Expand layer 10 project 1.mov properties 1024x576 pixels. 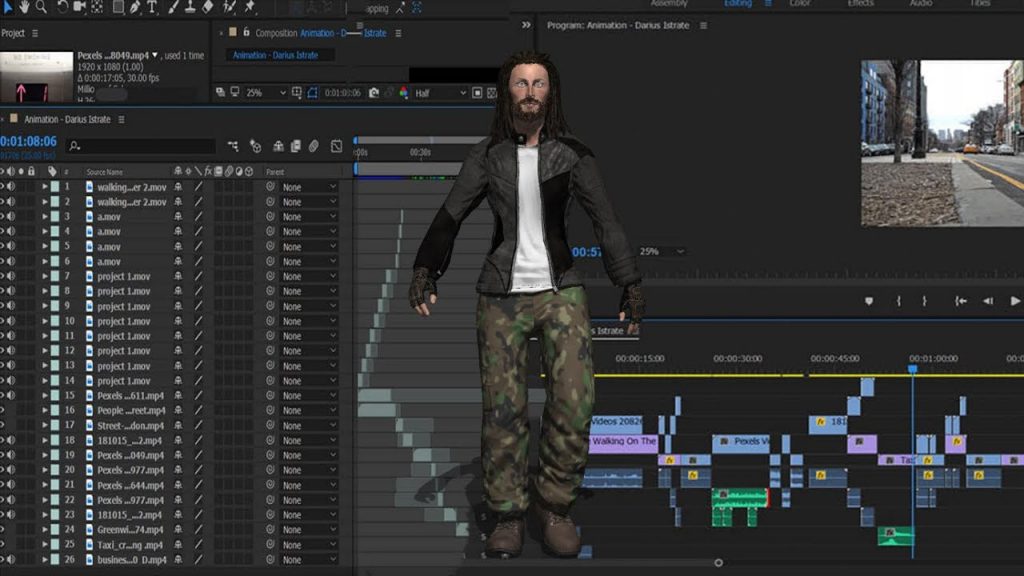44,321
